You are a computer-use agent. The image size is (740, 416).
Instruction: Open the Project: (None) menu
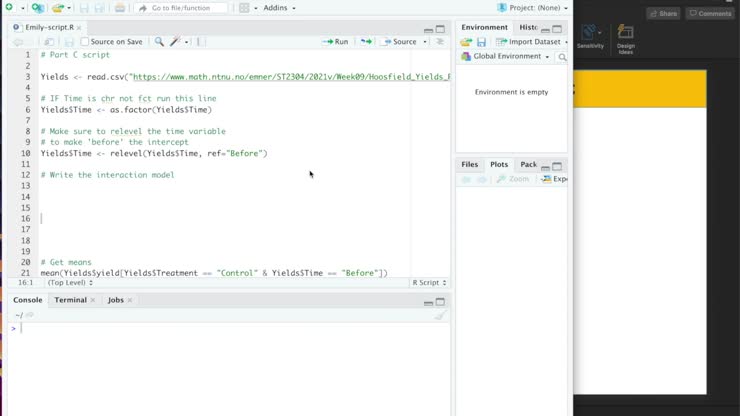[x=532, y=8]
